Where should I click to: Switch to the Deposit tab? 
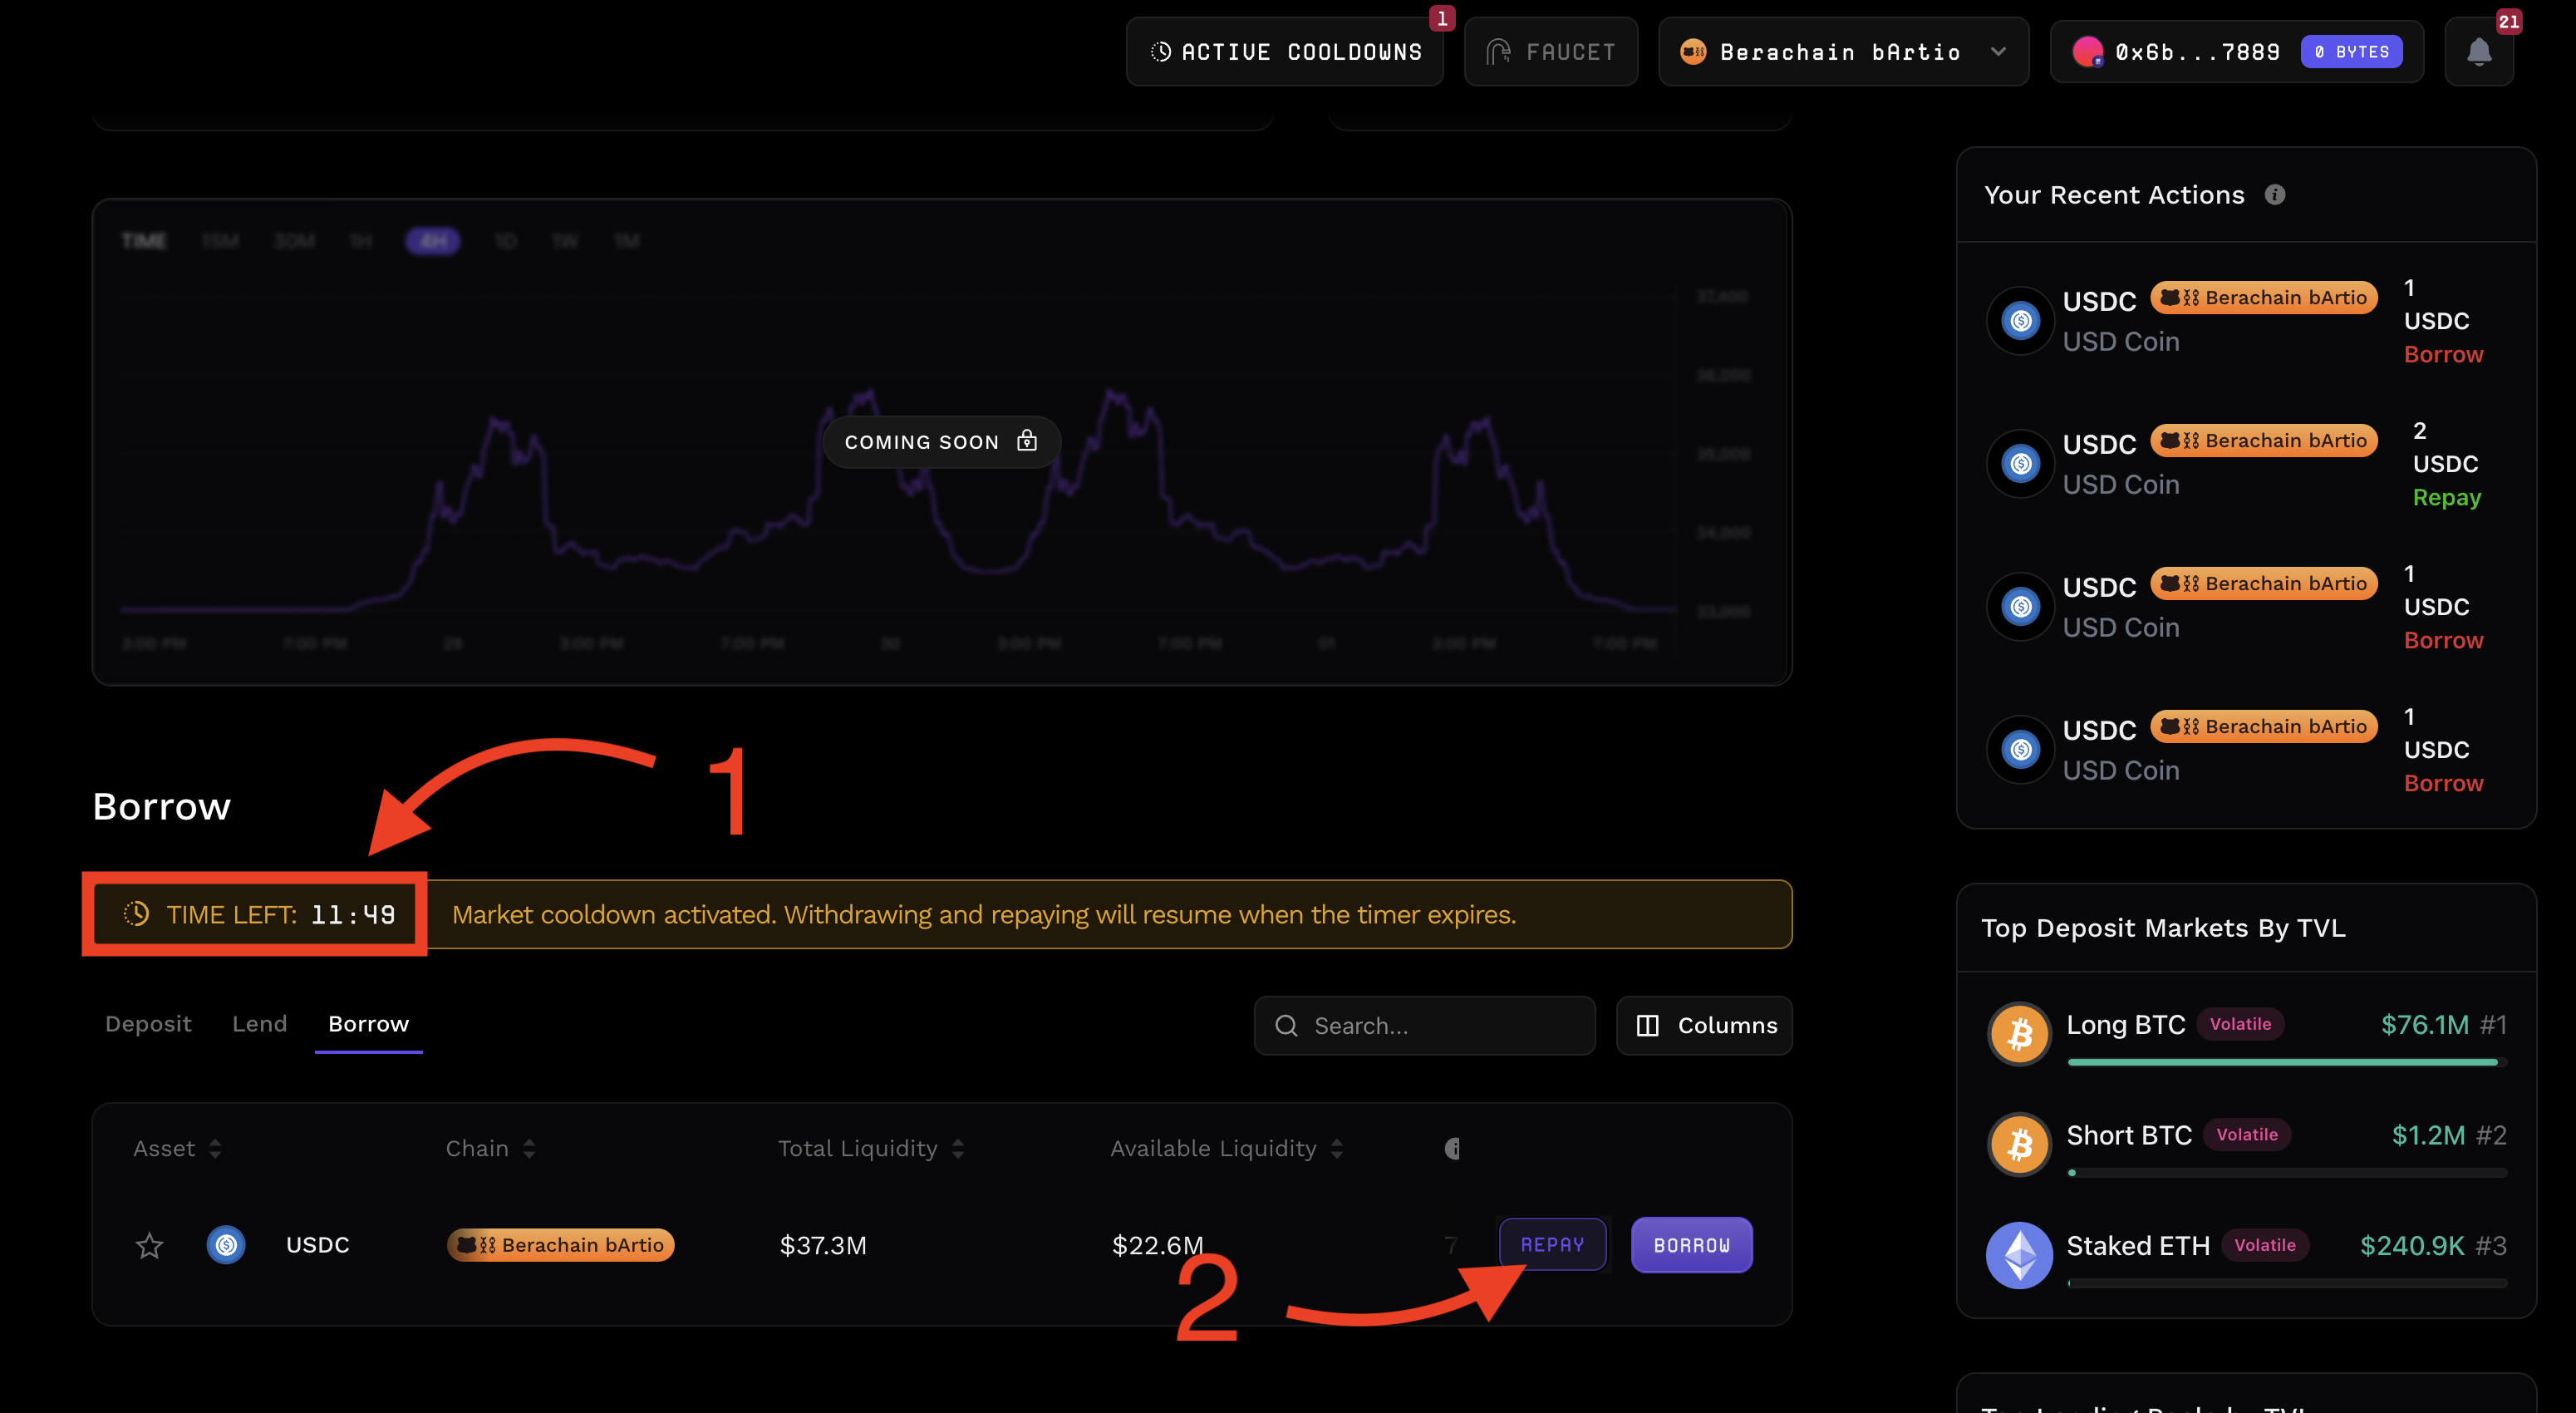pos(148,1024)
